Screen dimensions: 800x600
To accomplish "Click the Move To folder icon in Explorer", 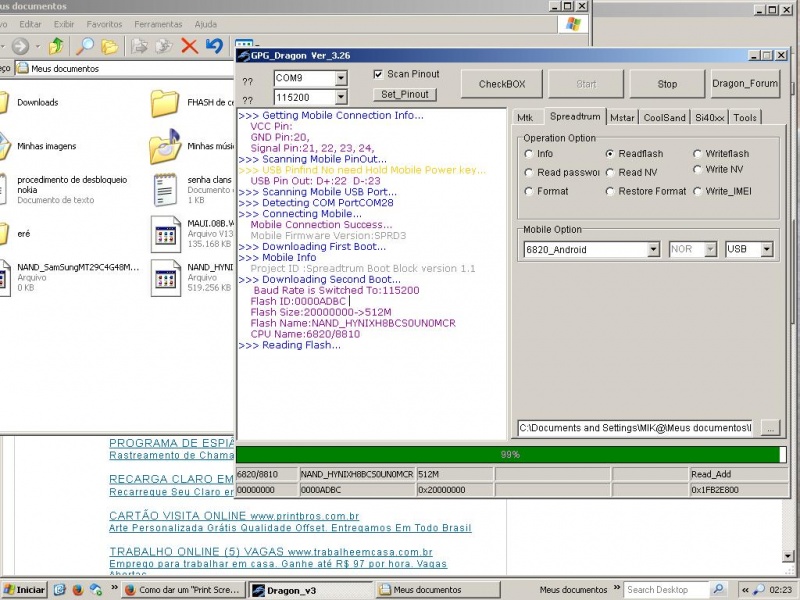I will 139,46.
